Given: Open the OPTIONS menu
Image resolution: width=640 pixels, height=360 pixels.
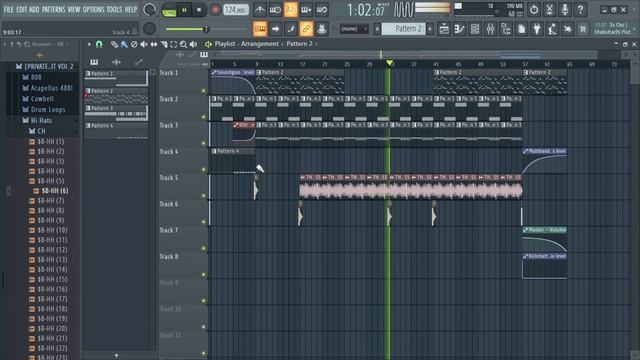Looking at the screenshot, I should (x=93, y=9).
